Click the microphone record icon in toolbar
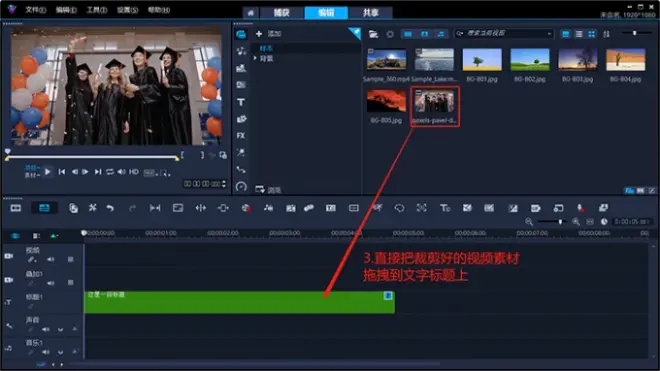This screenshot has width=660, height=371. point(580,208)
